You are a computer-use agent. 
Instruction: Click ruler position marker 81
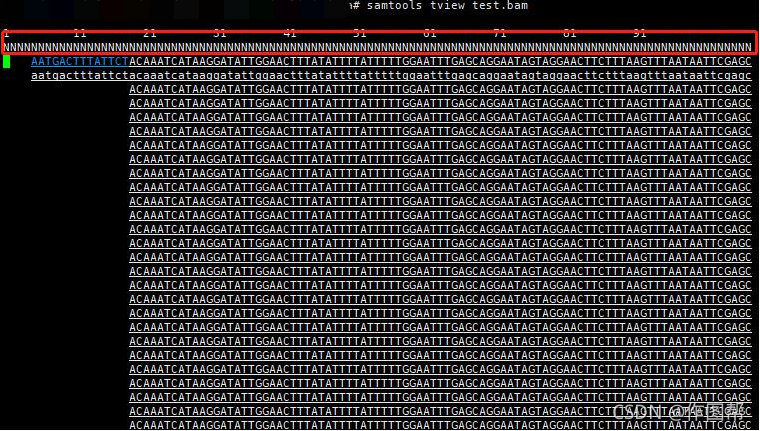(570, 33)
